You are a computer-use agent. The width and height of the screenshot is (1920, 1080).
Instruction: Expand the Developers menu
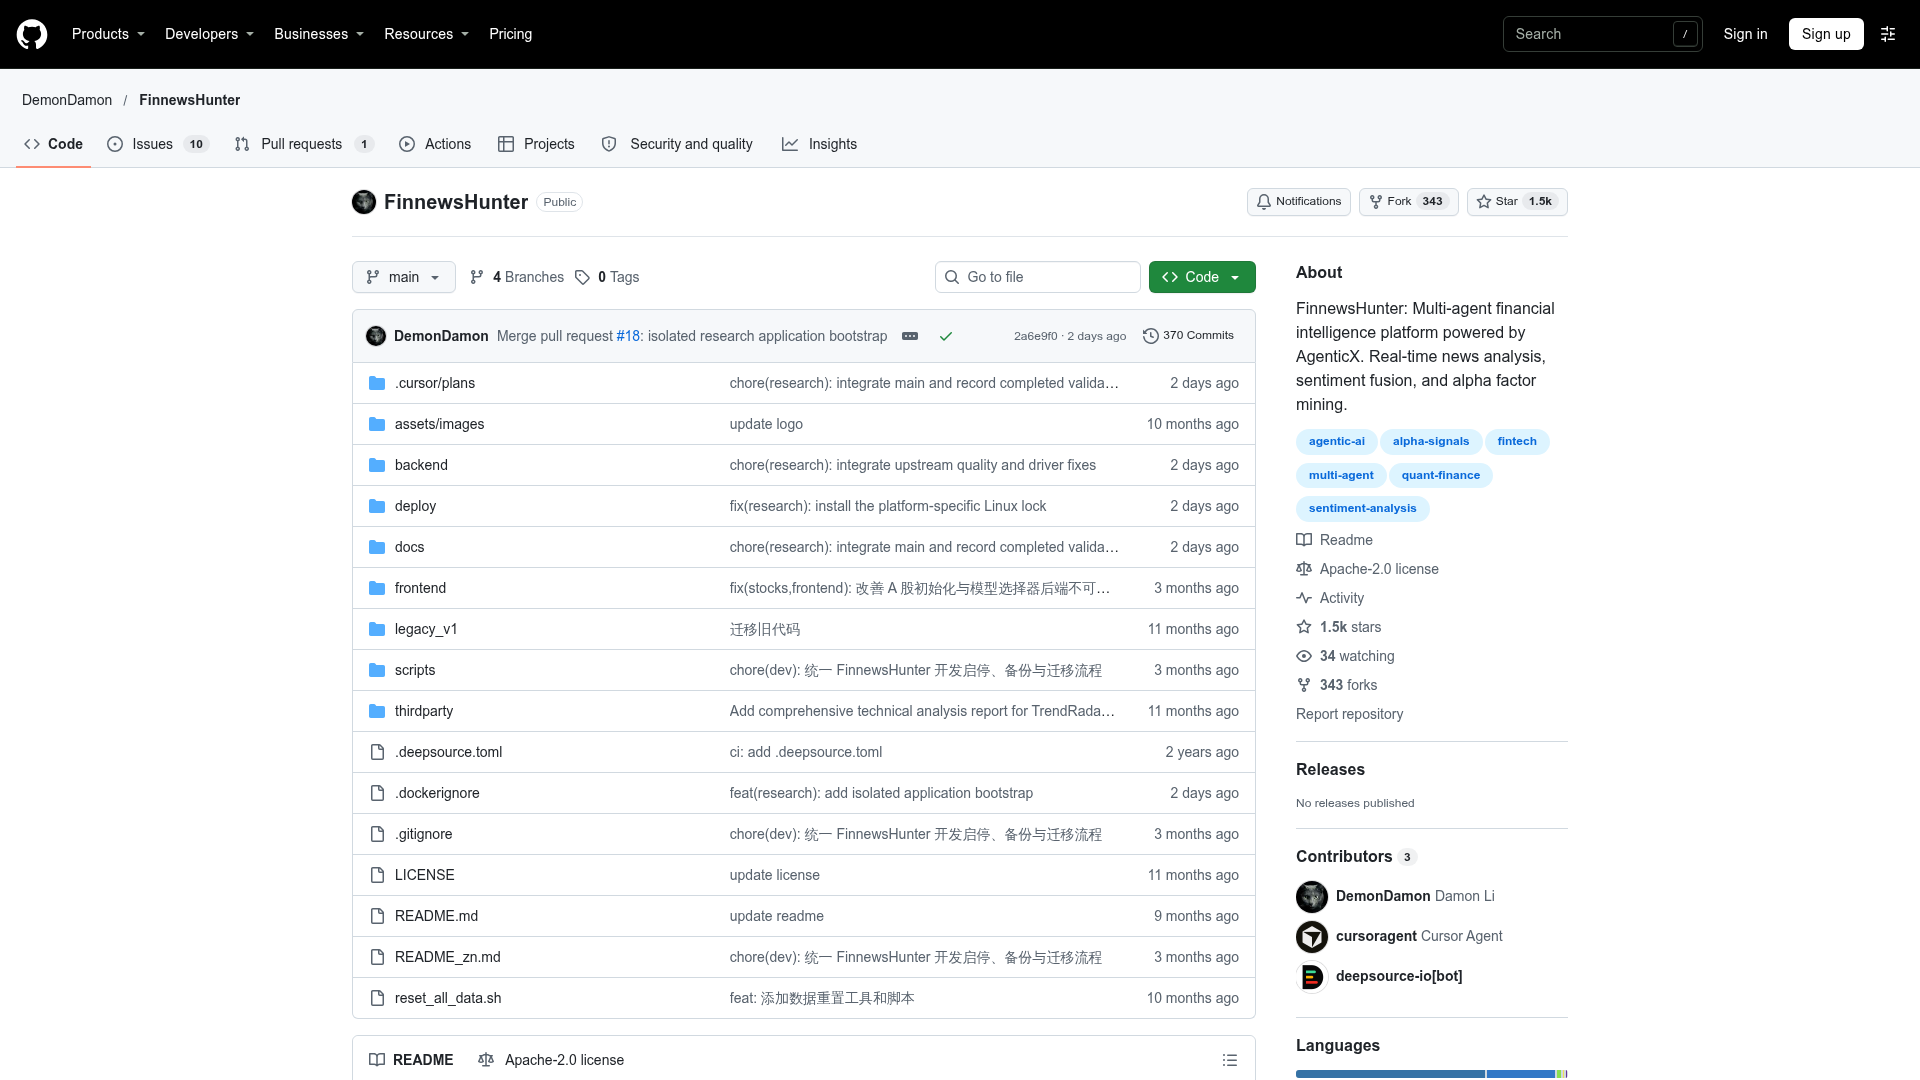(209, 34)
